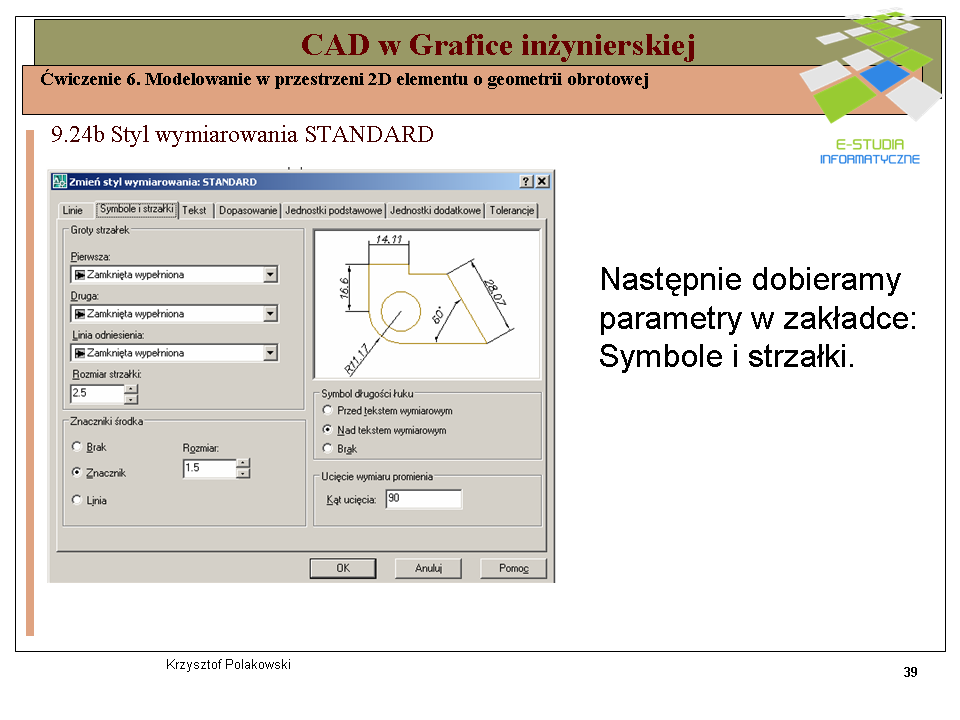Image resolution: width=960 pixels, height=720 pixels.
Task: Select the Brak center mark option
Action: tap(77, 447)
